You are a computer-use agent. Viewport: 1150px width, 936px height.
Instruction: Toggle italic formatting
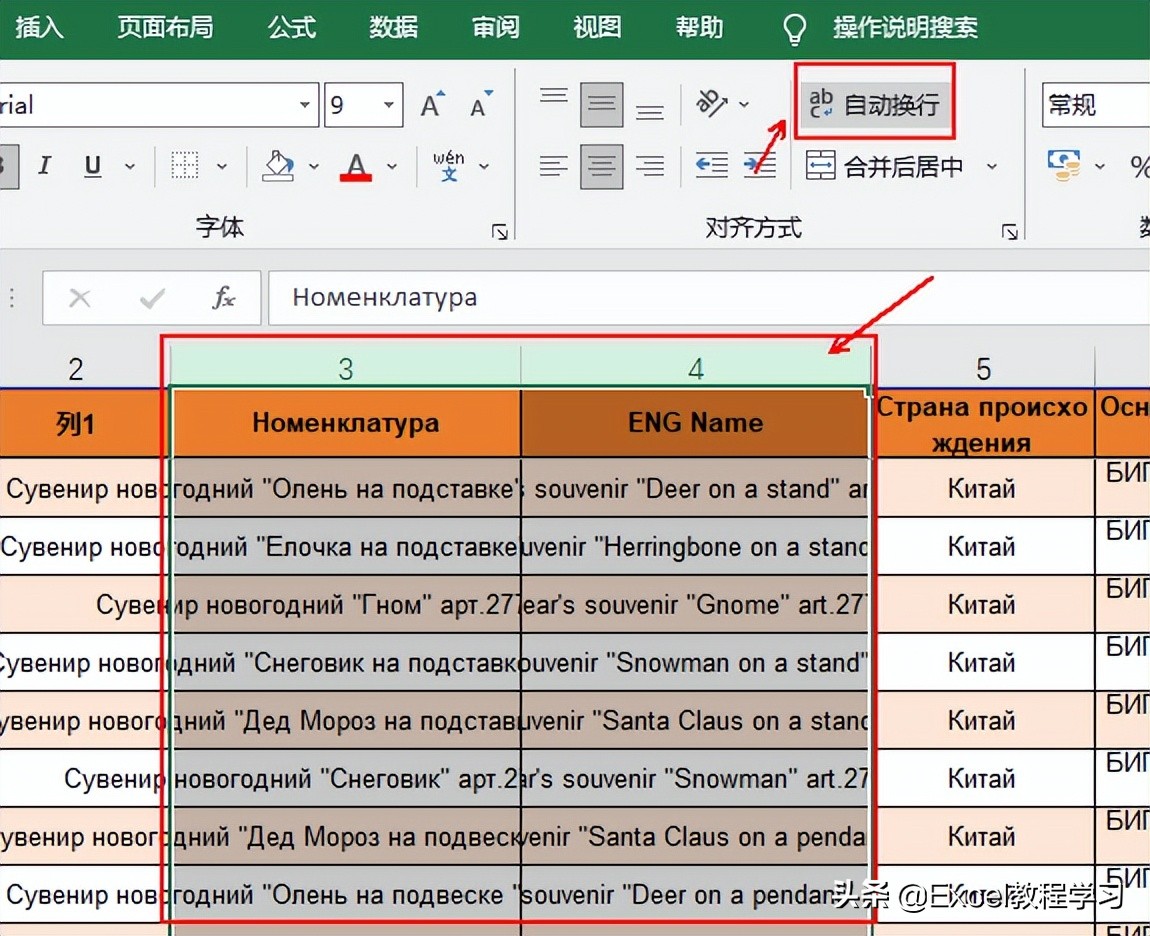pyautogui.click(x=45, y=166)
